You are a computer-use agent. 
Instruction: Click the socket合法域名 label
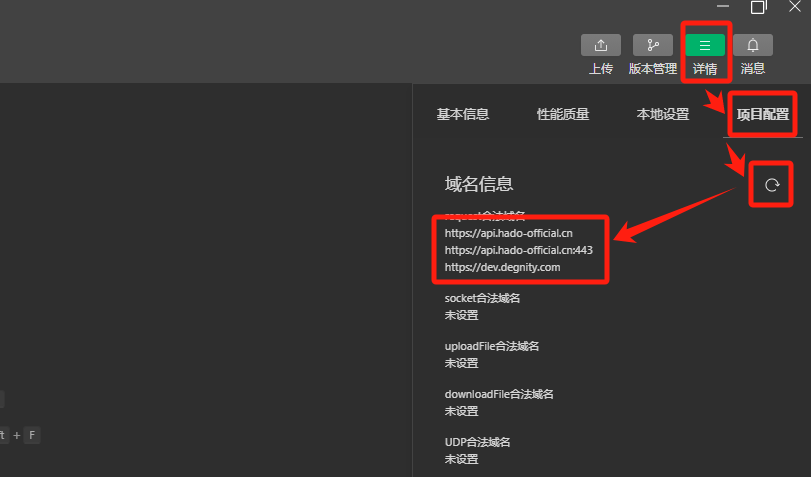point(482,298)
